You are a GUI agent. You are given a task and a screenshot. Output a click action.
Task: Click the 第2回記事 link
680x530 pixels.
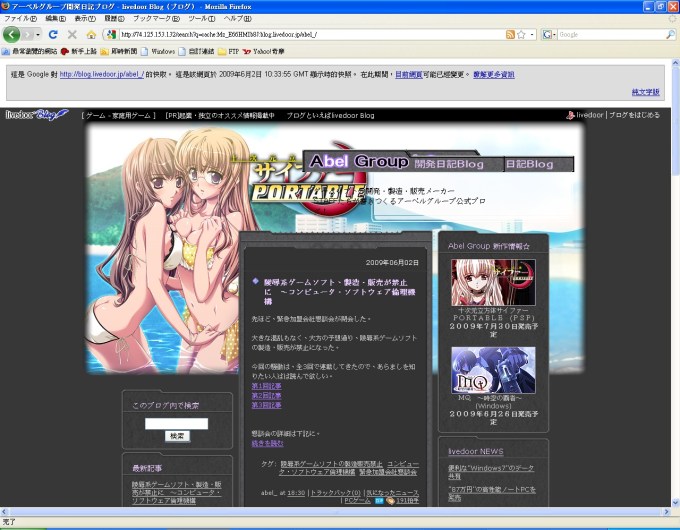pos(266,396)
